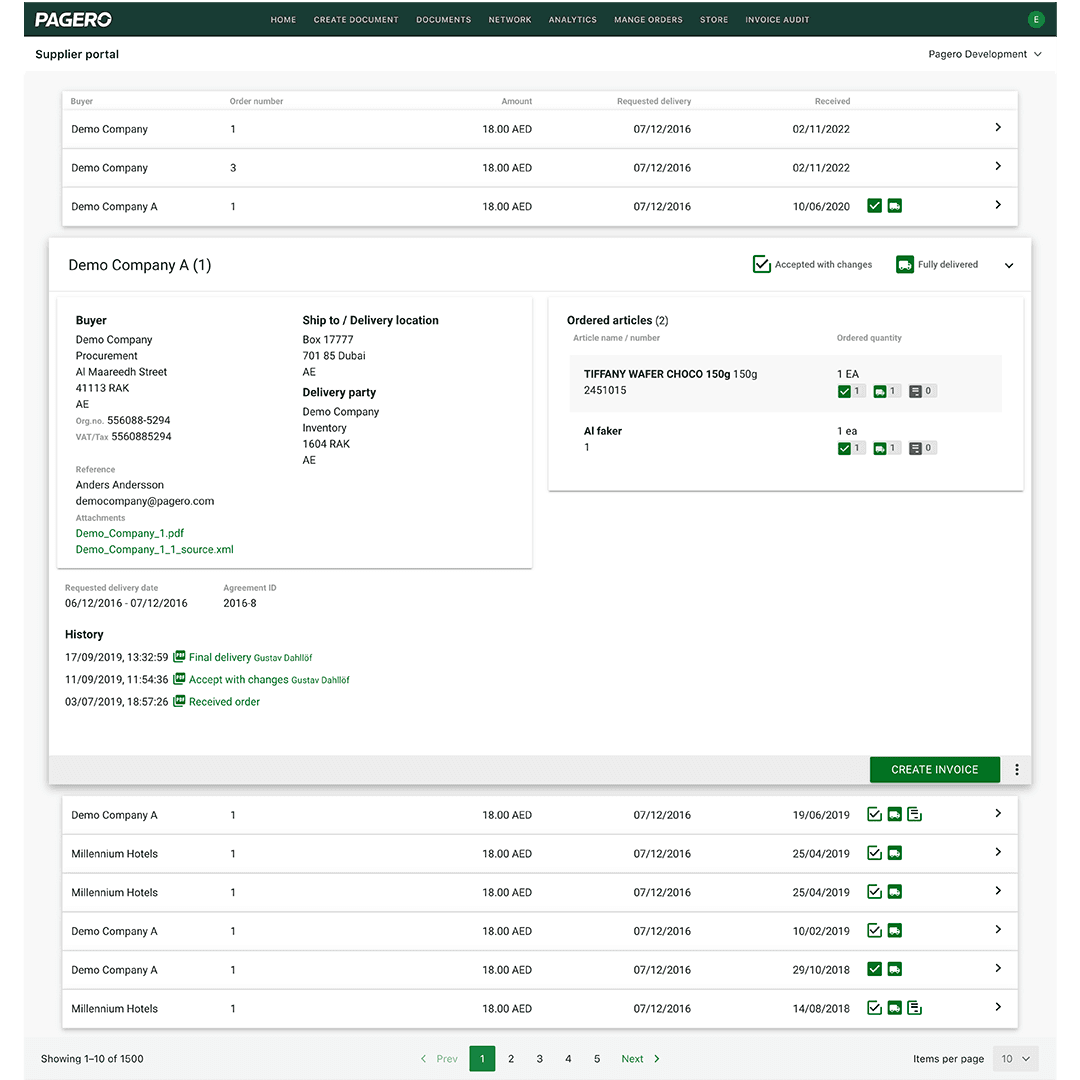1080x1080 pixels.
Task: Jump to page 4 of orders
Action: coord(568,1059)
